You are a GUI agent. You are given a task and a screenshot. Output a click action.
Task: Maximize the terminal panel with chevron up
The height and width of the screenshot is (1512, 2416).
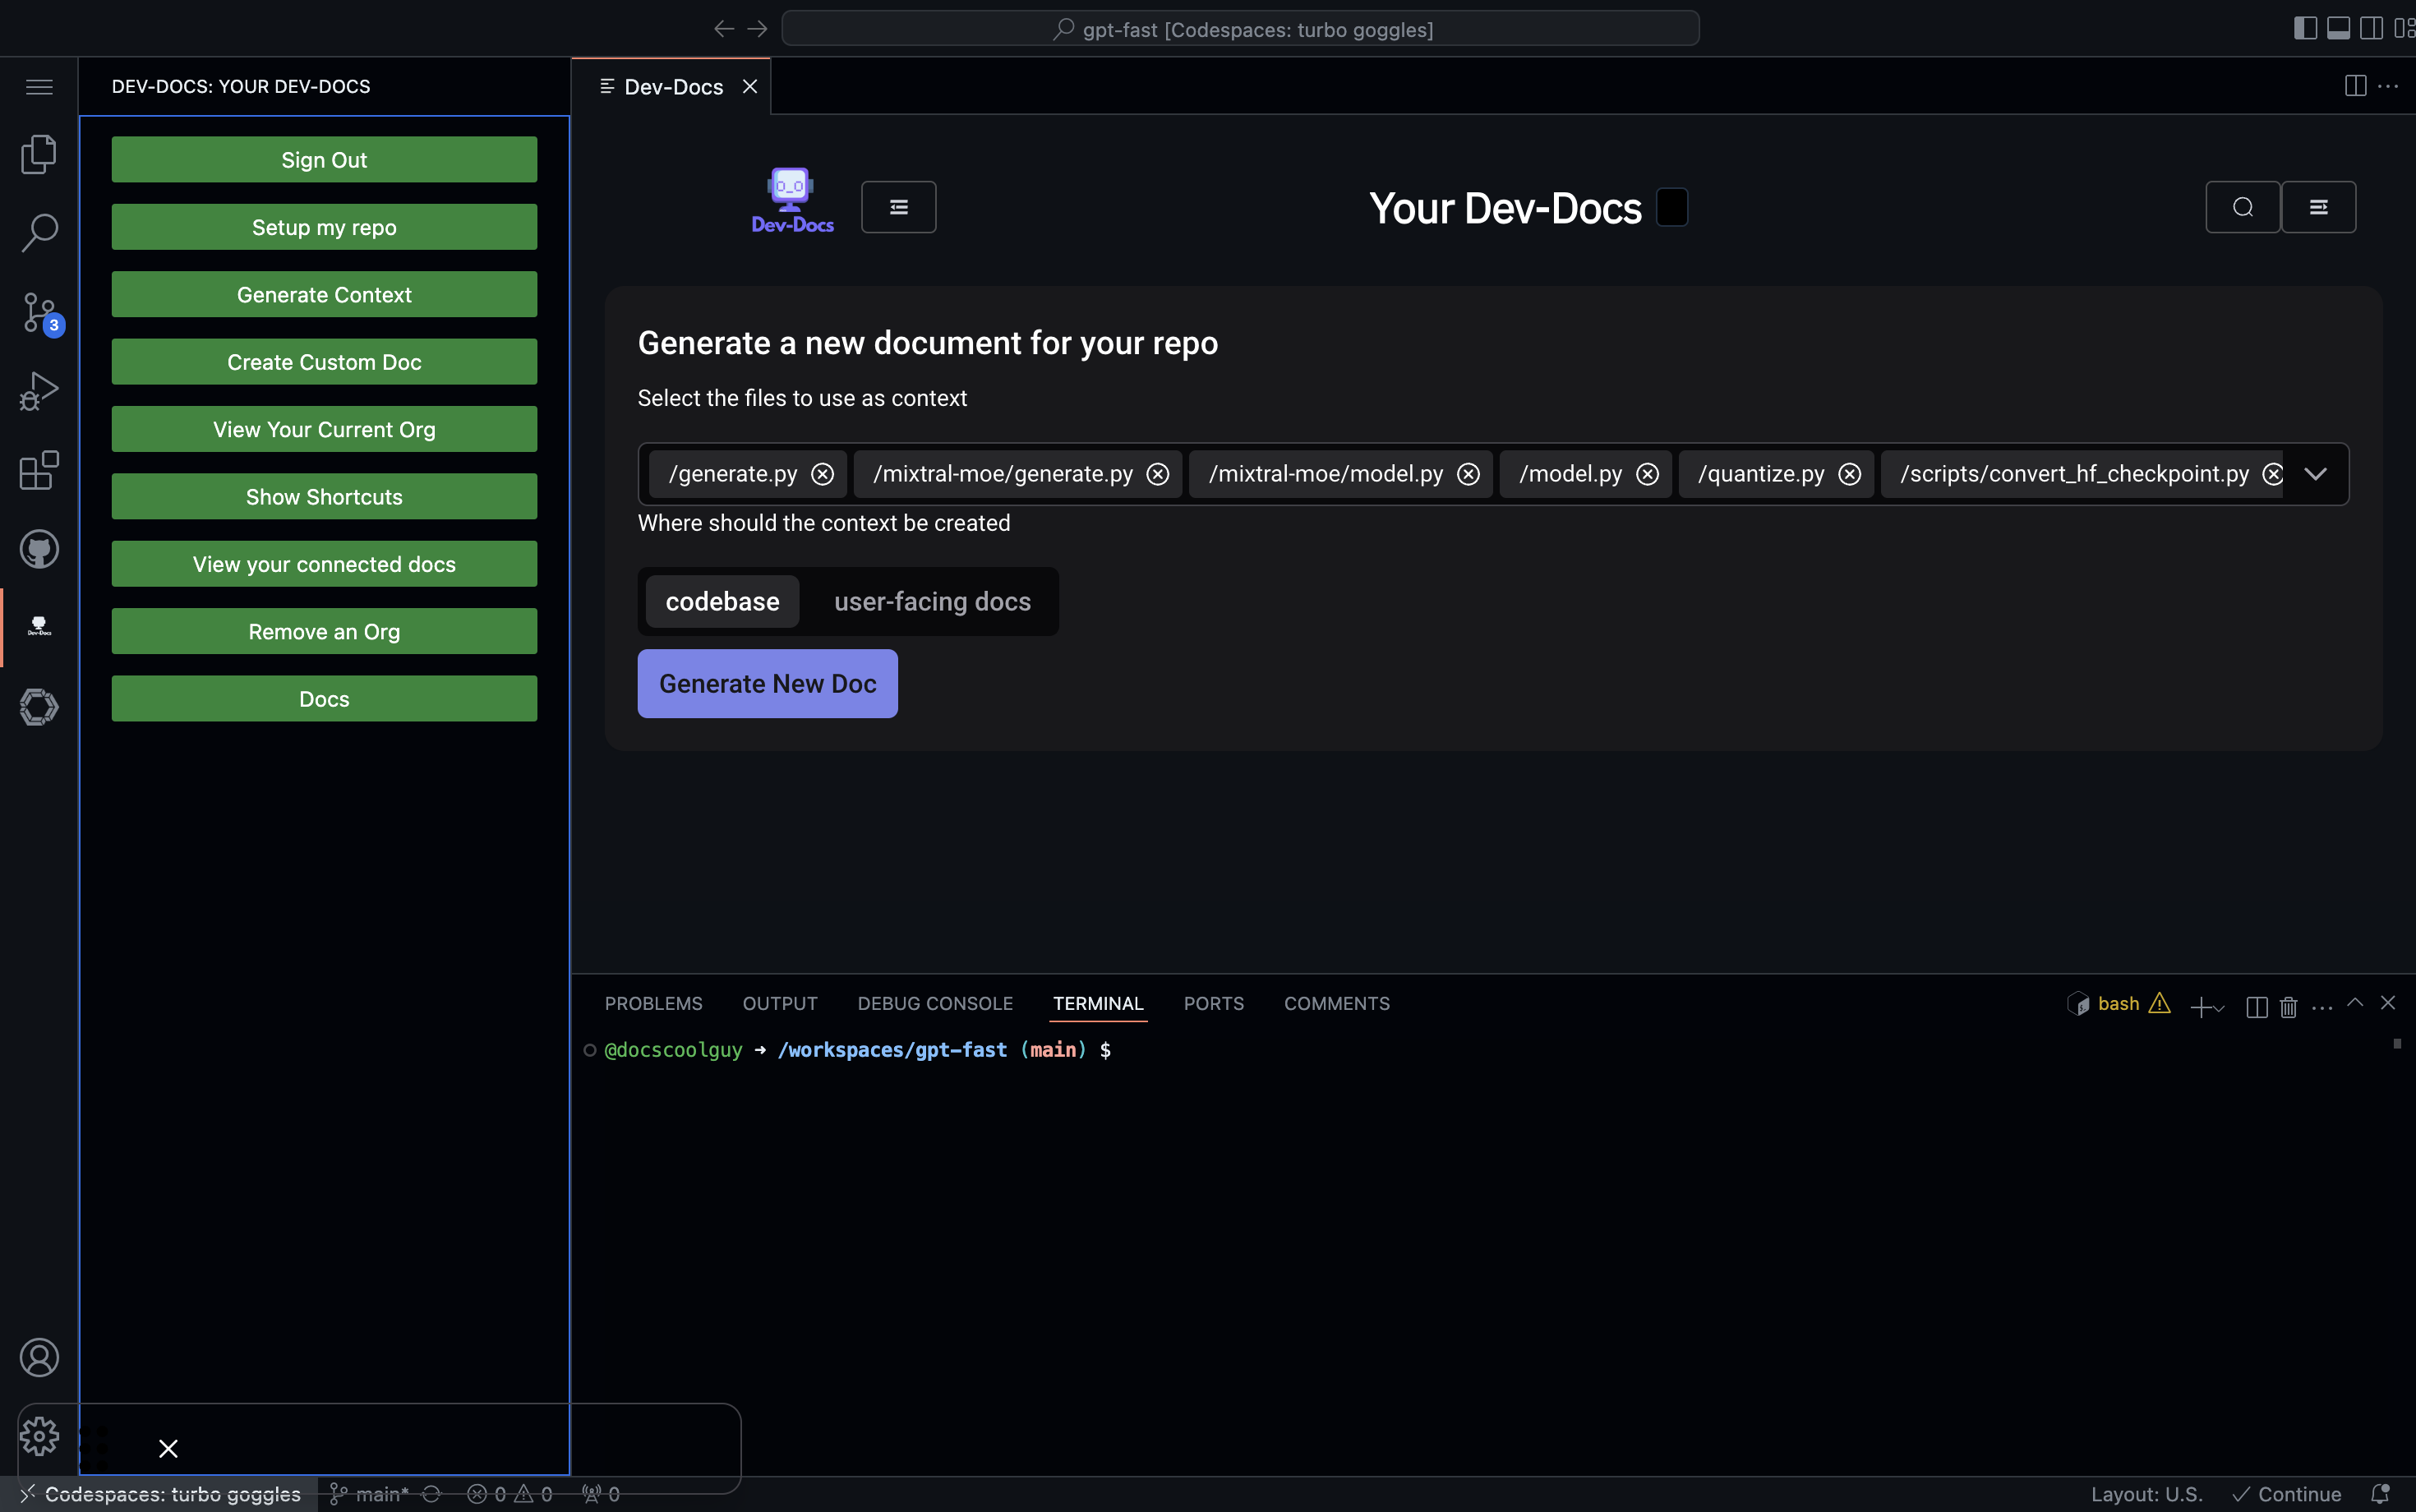click(2355, 1003)
